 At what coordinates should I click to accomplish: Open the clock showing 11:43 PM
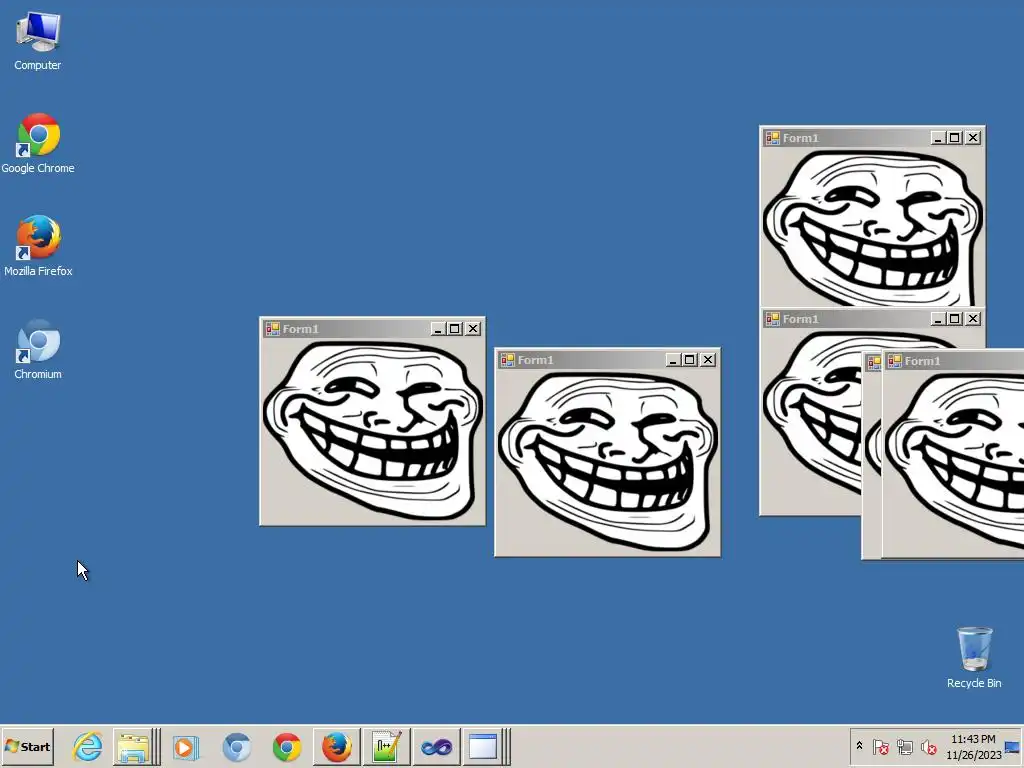tap(973, 746)
